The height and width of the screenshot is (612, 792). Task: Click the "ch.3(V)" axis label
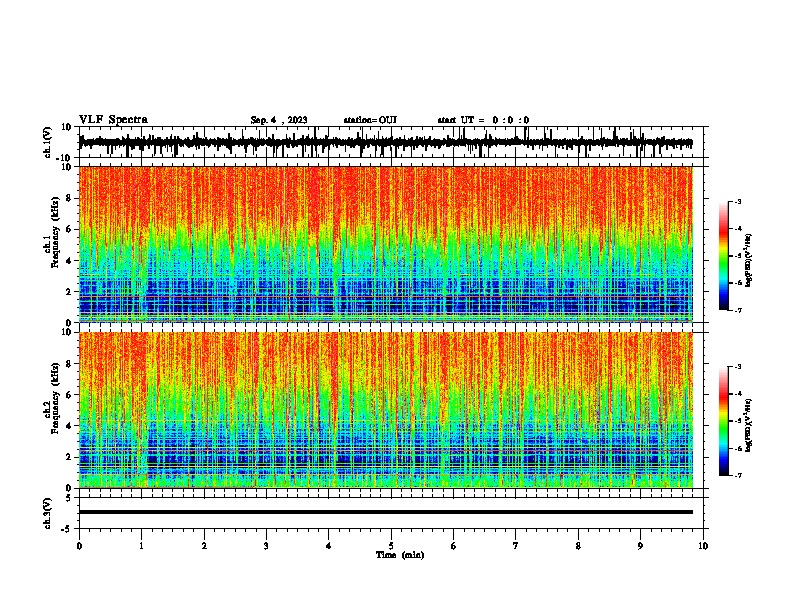tap(48, 513)
